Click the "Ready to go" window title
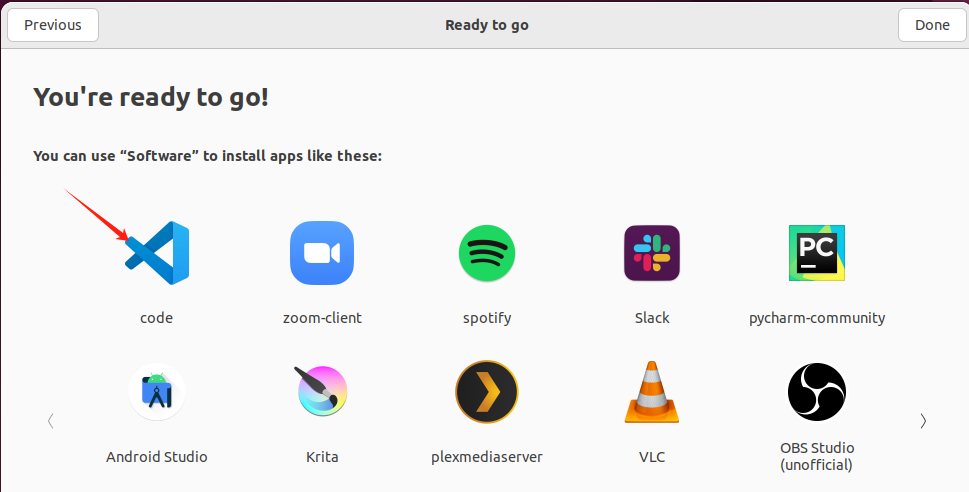 coord(487,25)
